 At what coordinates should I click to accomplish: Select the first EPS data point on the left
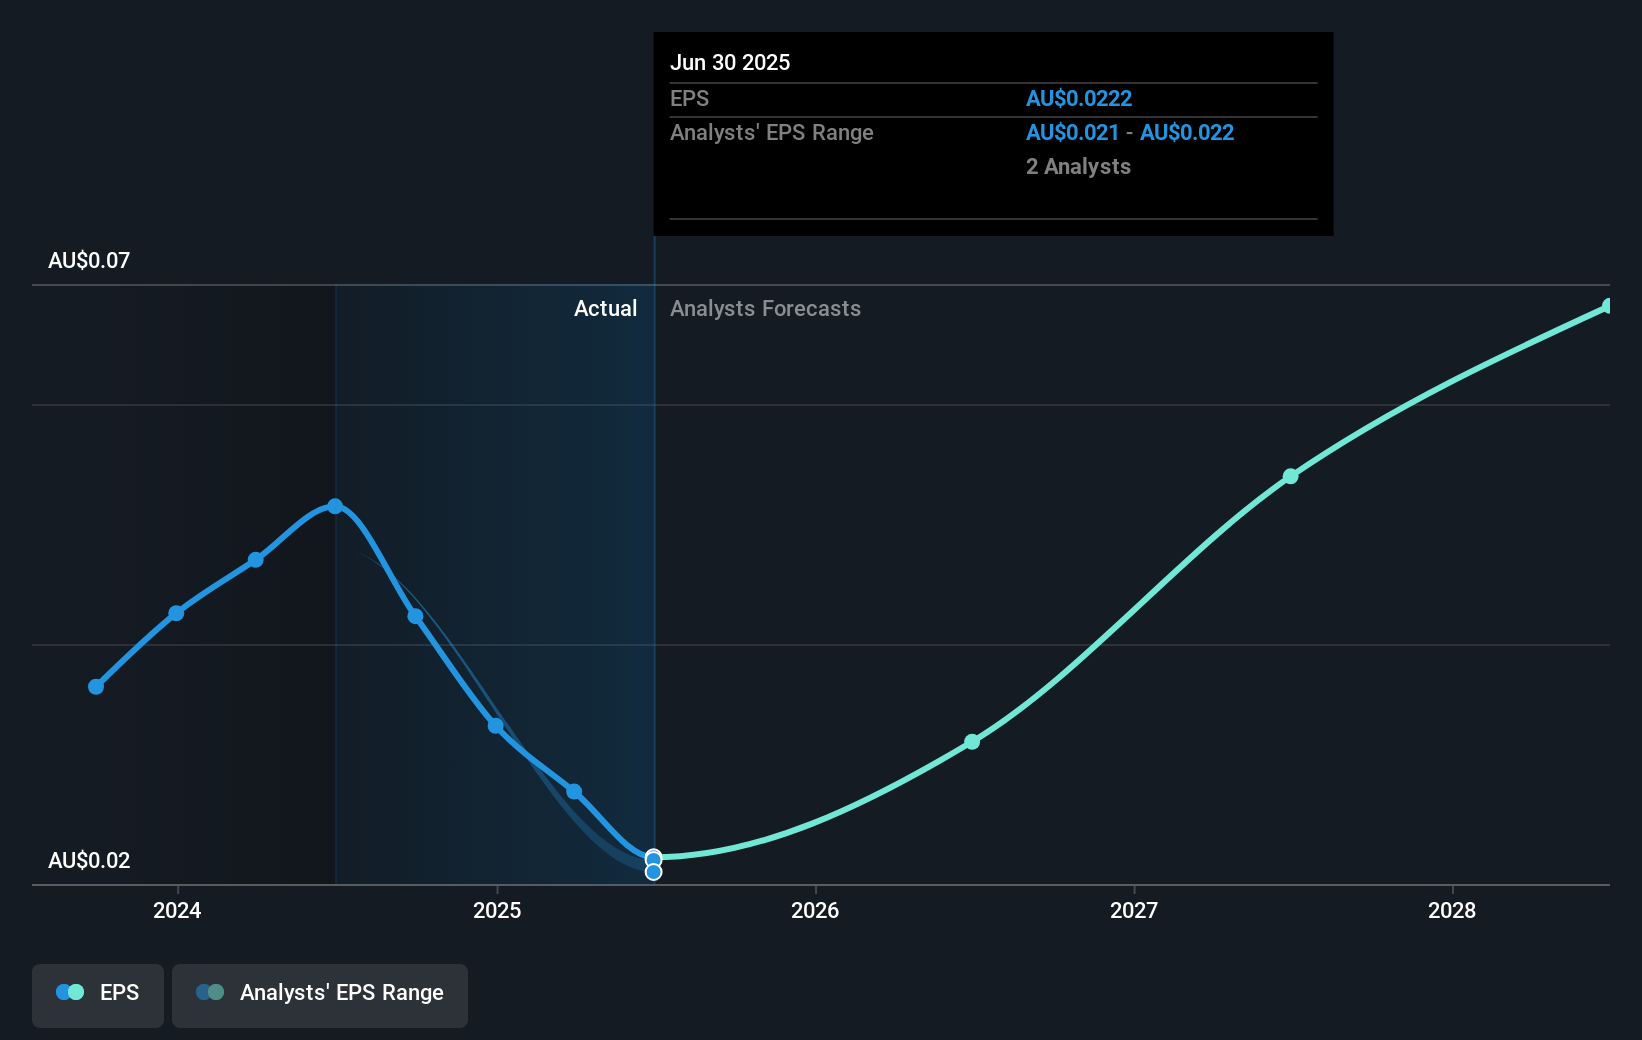coord(95,687)
